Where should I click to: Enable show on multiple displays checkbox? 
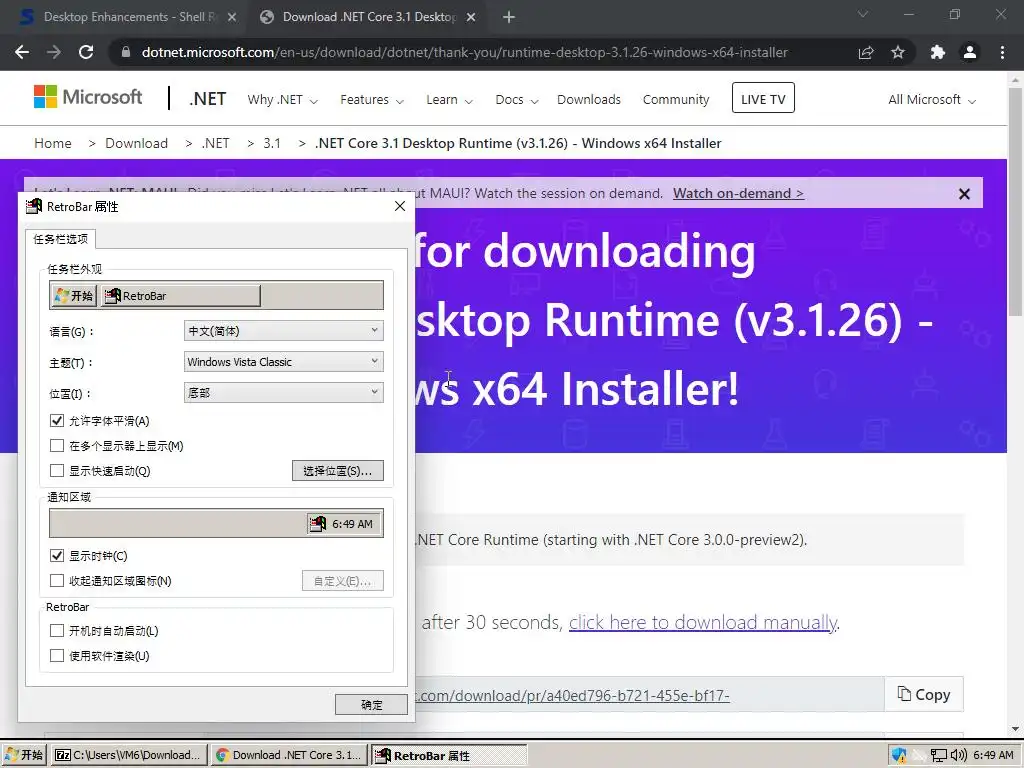(x=57, y=445)
